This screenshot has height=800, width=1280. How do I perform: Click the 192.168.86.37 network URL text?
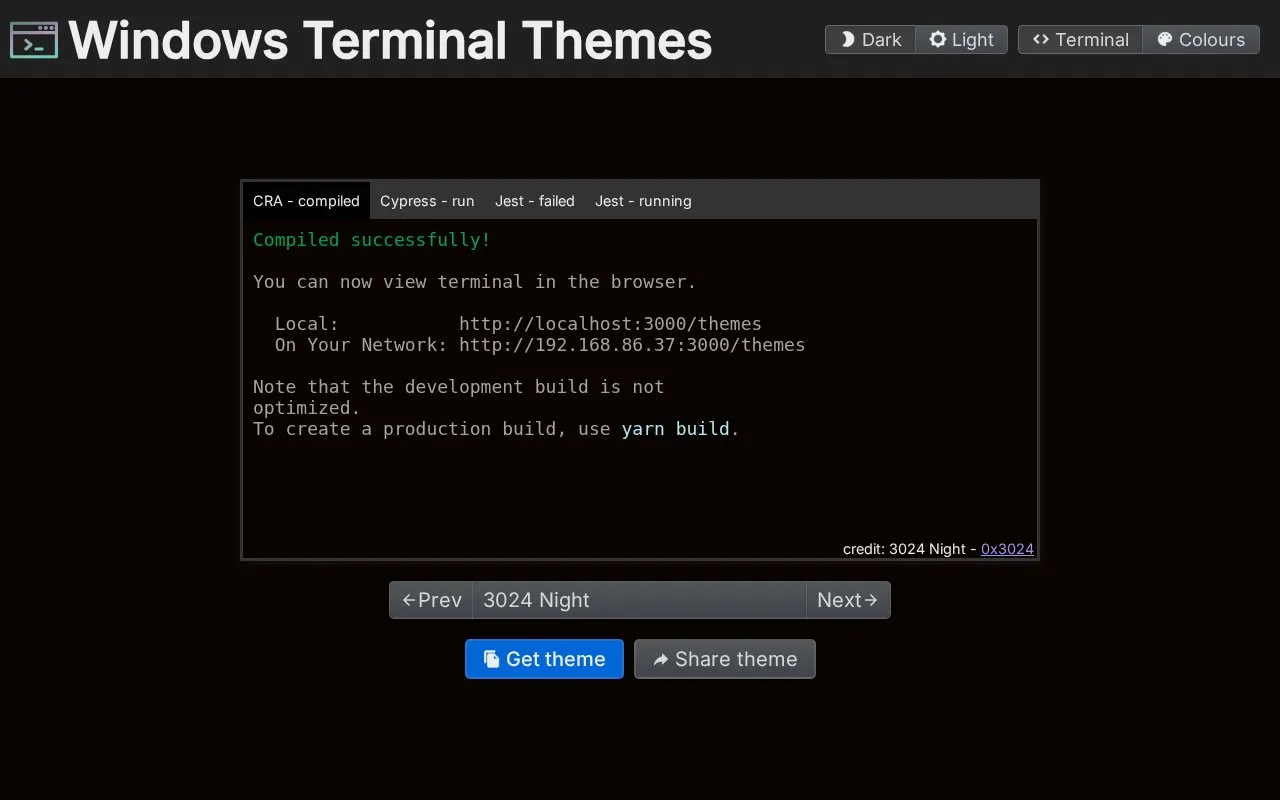pos(632,345)
